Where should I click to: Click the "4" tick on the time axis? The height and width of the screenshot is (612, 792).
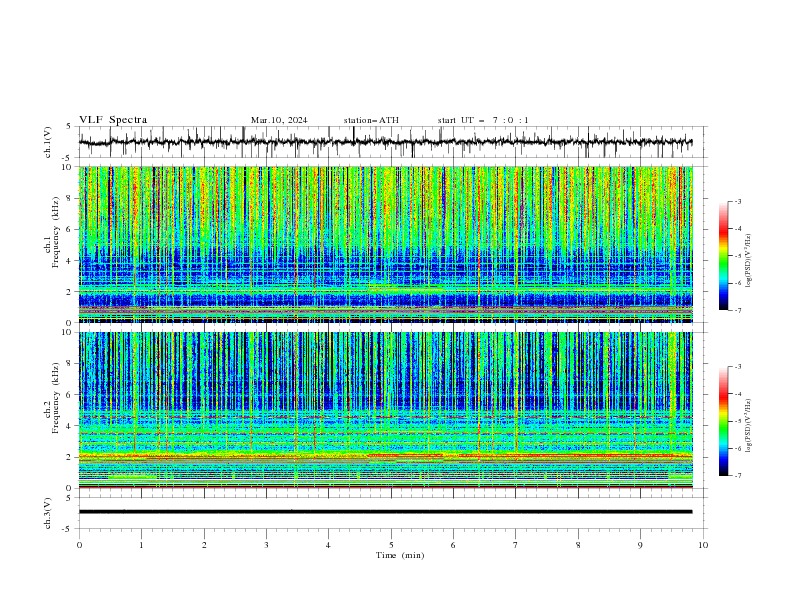(x=328, y=545)
